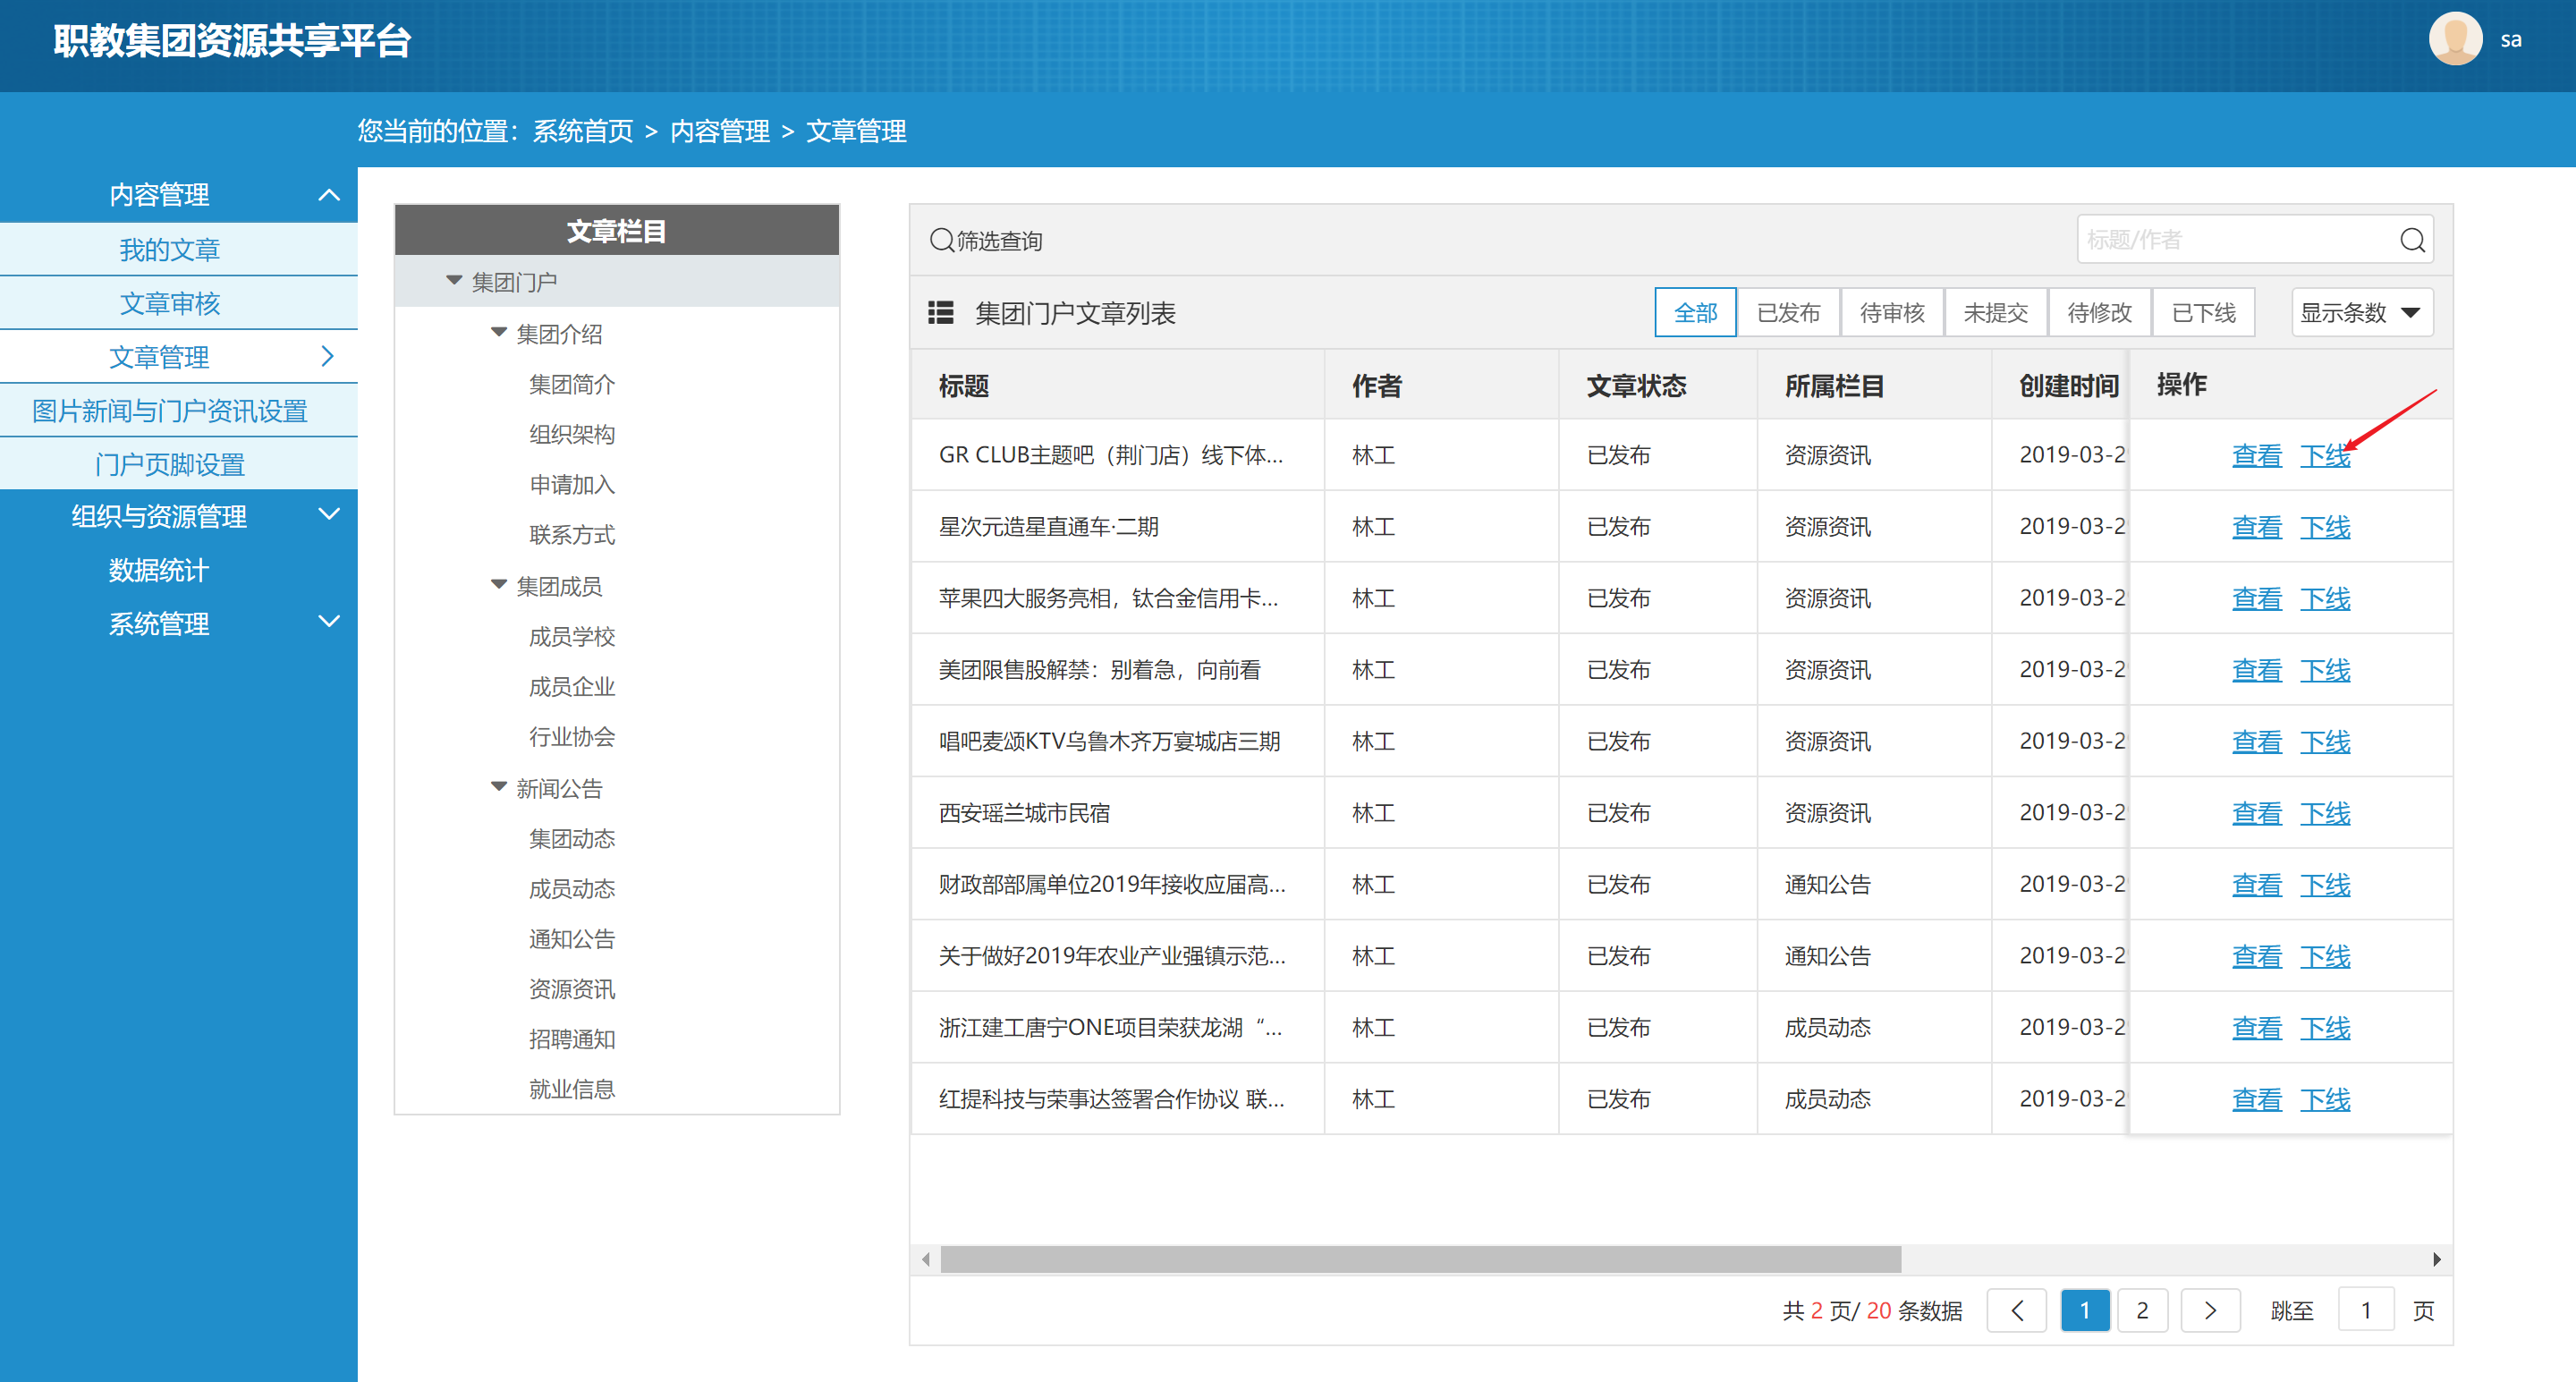
Task: Click the user avatar icon
Action: [x=2454, y=40]
